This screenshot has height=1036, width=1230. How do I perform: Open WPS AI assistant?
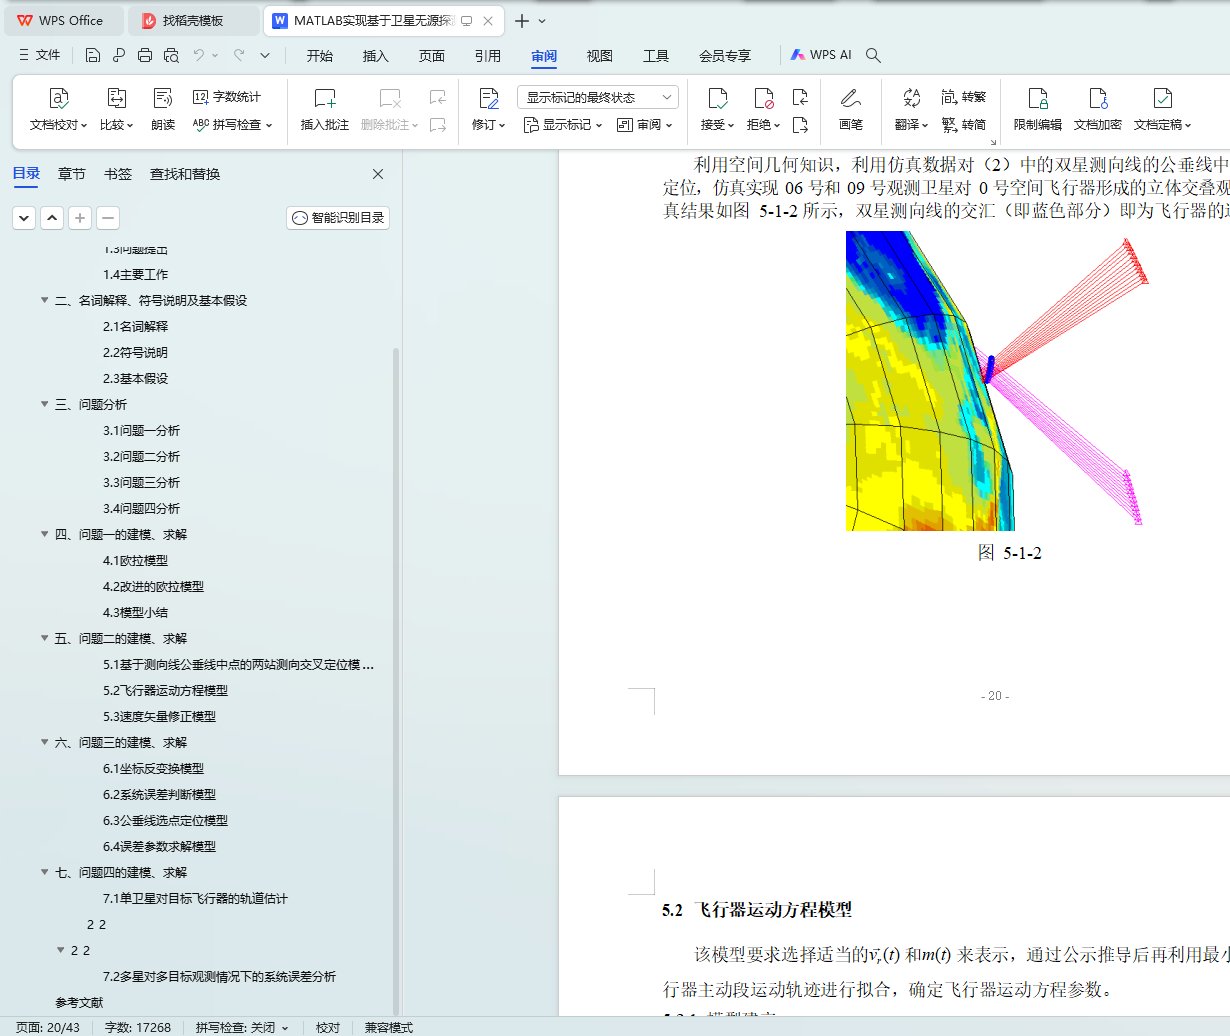tap(821, 55)
